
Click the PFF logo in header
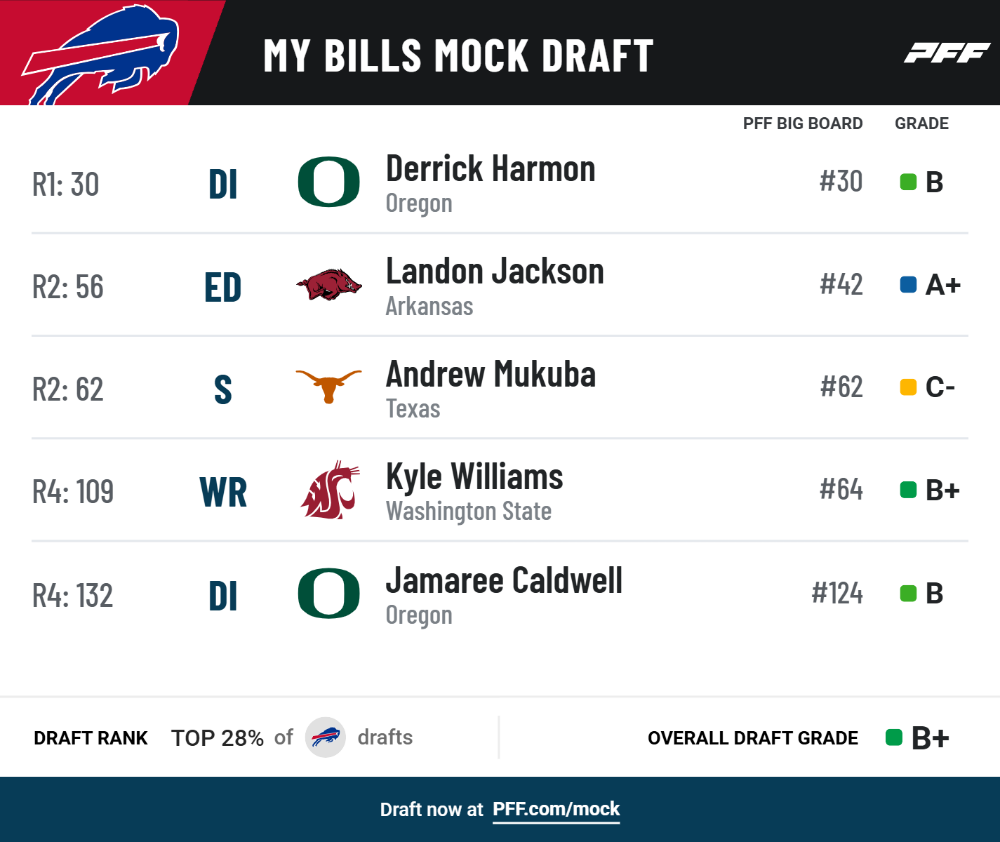click(947, 53)
